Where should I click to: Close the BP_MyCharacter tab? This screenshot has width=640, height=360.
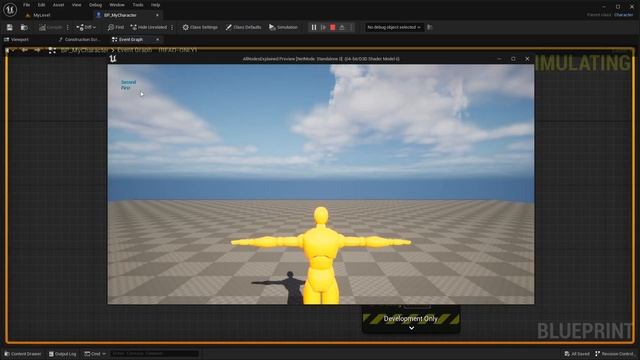tap(157, 15)
